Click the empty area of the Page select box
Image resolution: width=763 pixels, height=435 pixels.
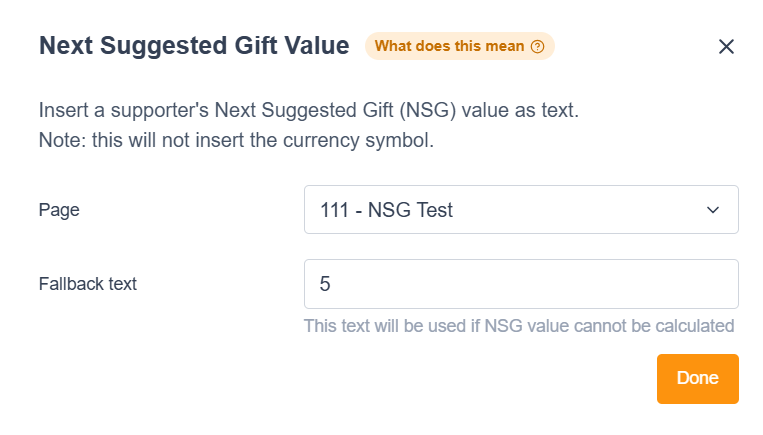pos(580,210)
